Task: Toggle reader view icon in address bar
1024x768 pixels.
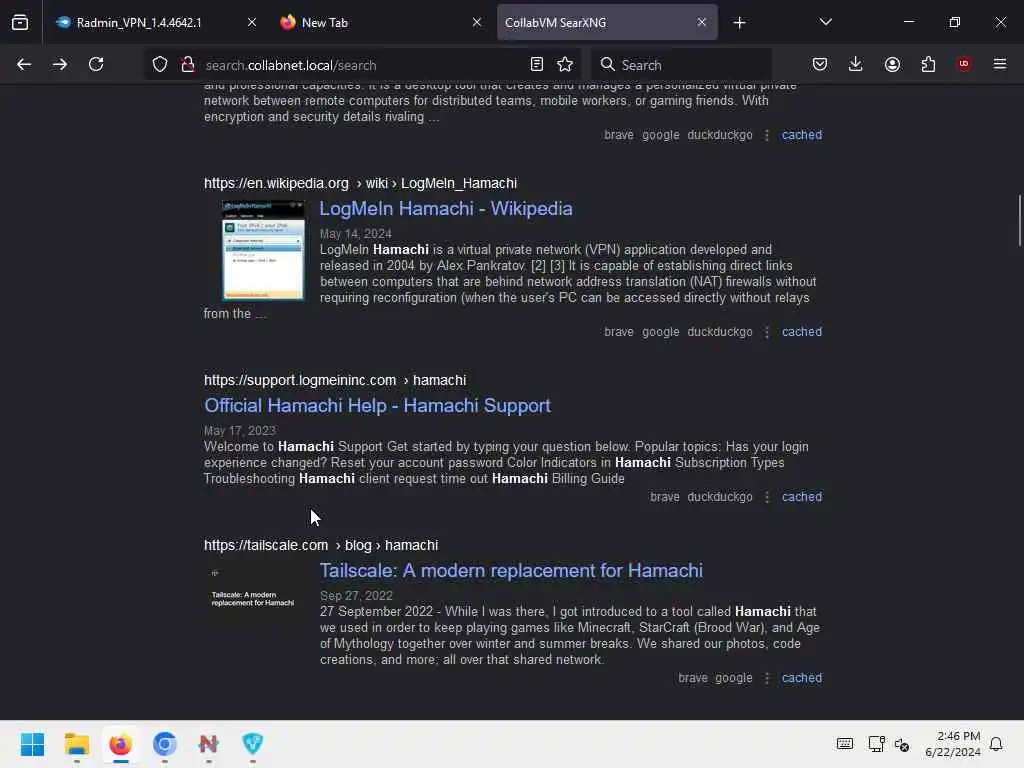Action: 537,64
